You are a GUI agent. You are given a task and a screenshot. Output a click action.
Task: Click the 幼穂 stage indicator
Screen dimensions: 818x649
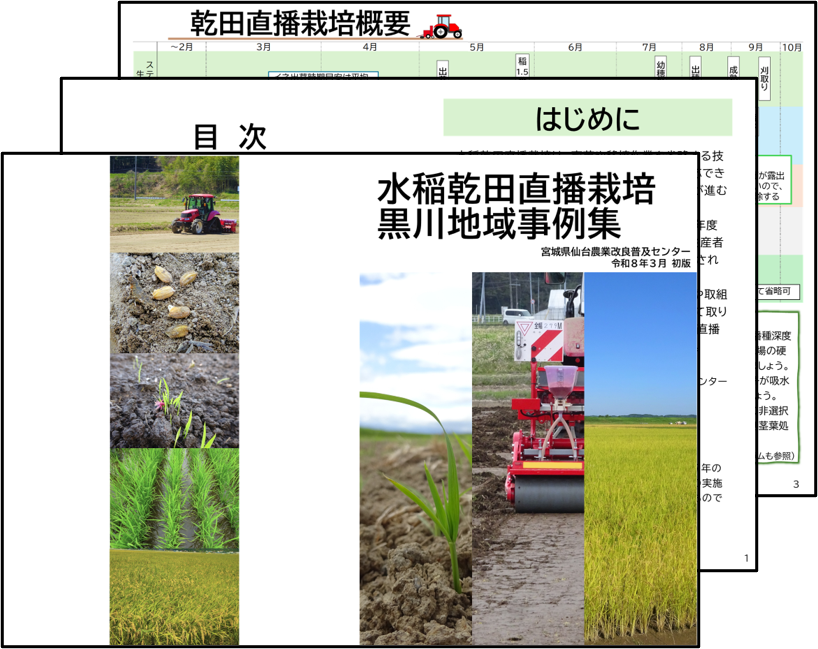pos(660,66)
